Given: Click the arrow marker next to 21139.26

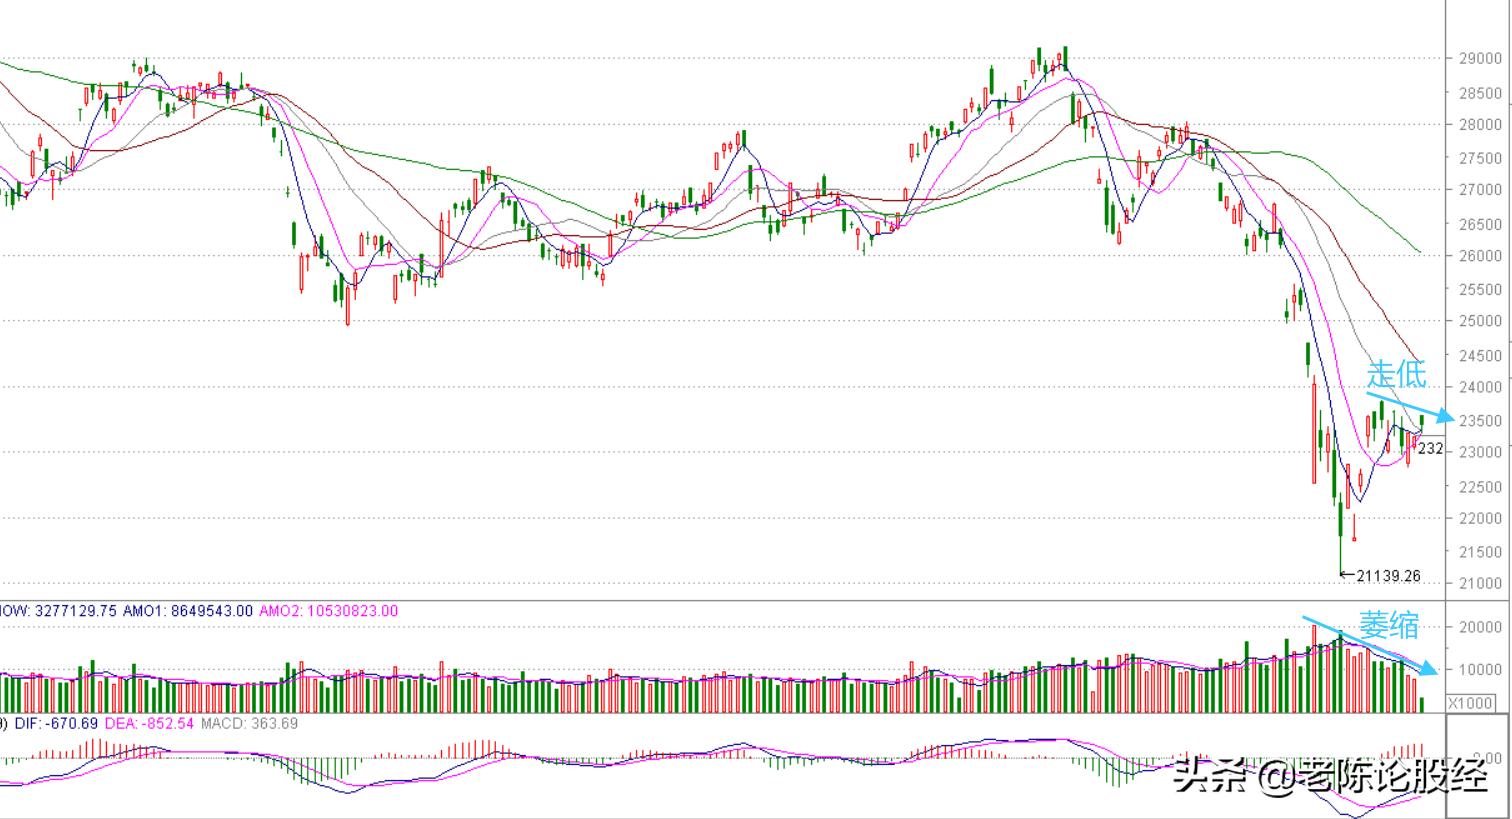Looking at the screenshot, I should [x=1347, y=575].
